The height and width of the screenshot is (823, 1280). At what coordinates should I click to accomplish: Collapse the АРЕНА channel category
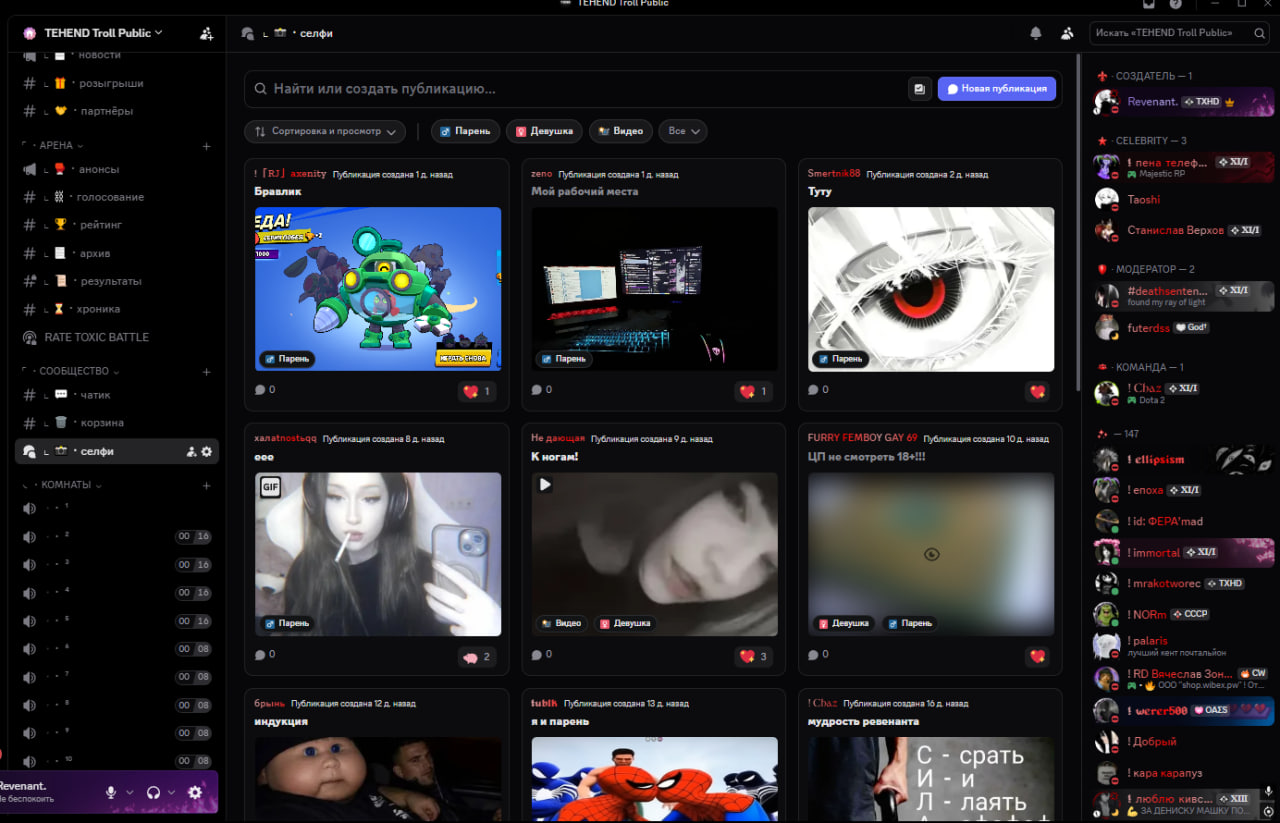point(60,146)
